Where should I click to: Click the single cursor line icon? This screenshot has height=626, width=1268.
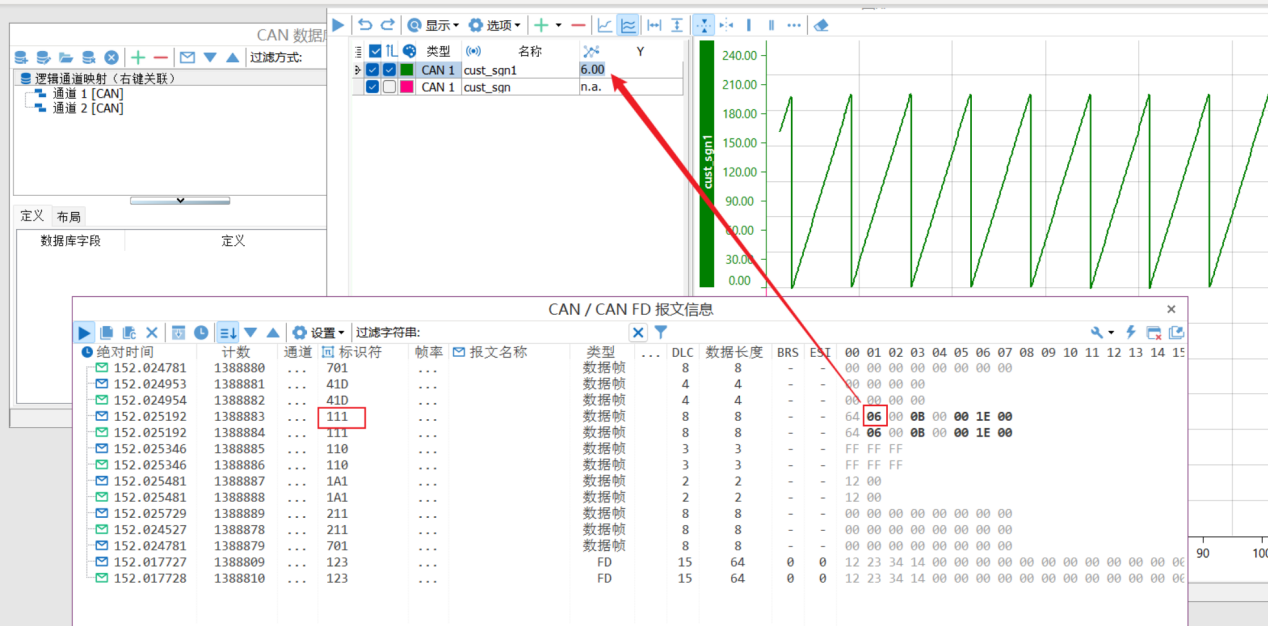(x=749, y=25)
